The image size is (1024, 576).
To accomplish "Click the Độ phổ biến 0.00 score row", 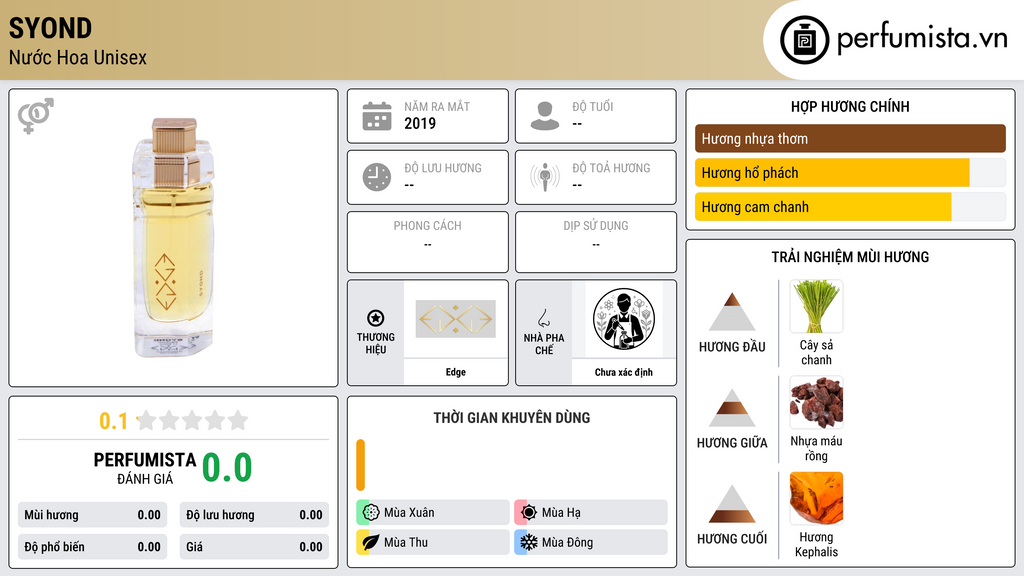I will pos(93,547).
